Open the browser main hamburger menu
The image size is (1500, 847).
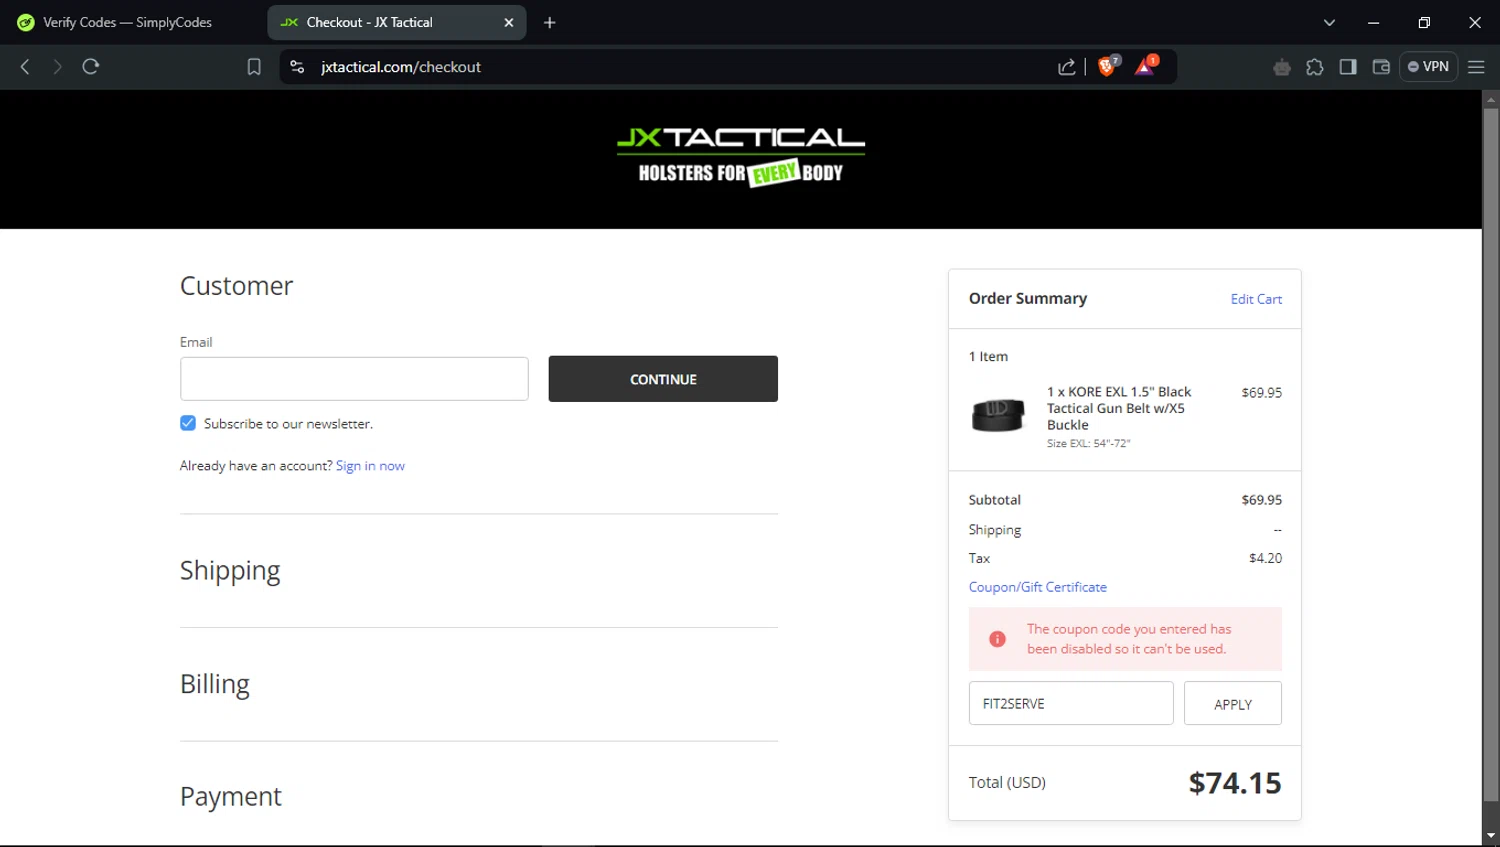(x=1476, y=67)
